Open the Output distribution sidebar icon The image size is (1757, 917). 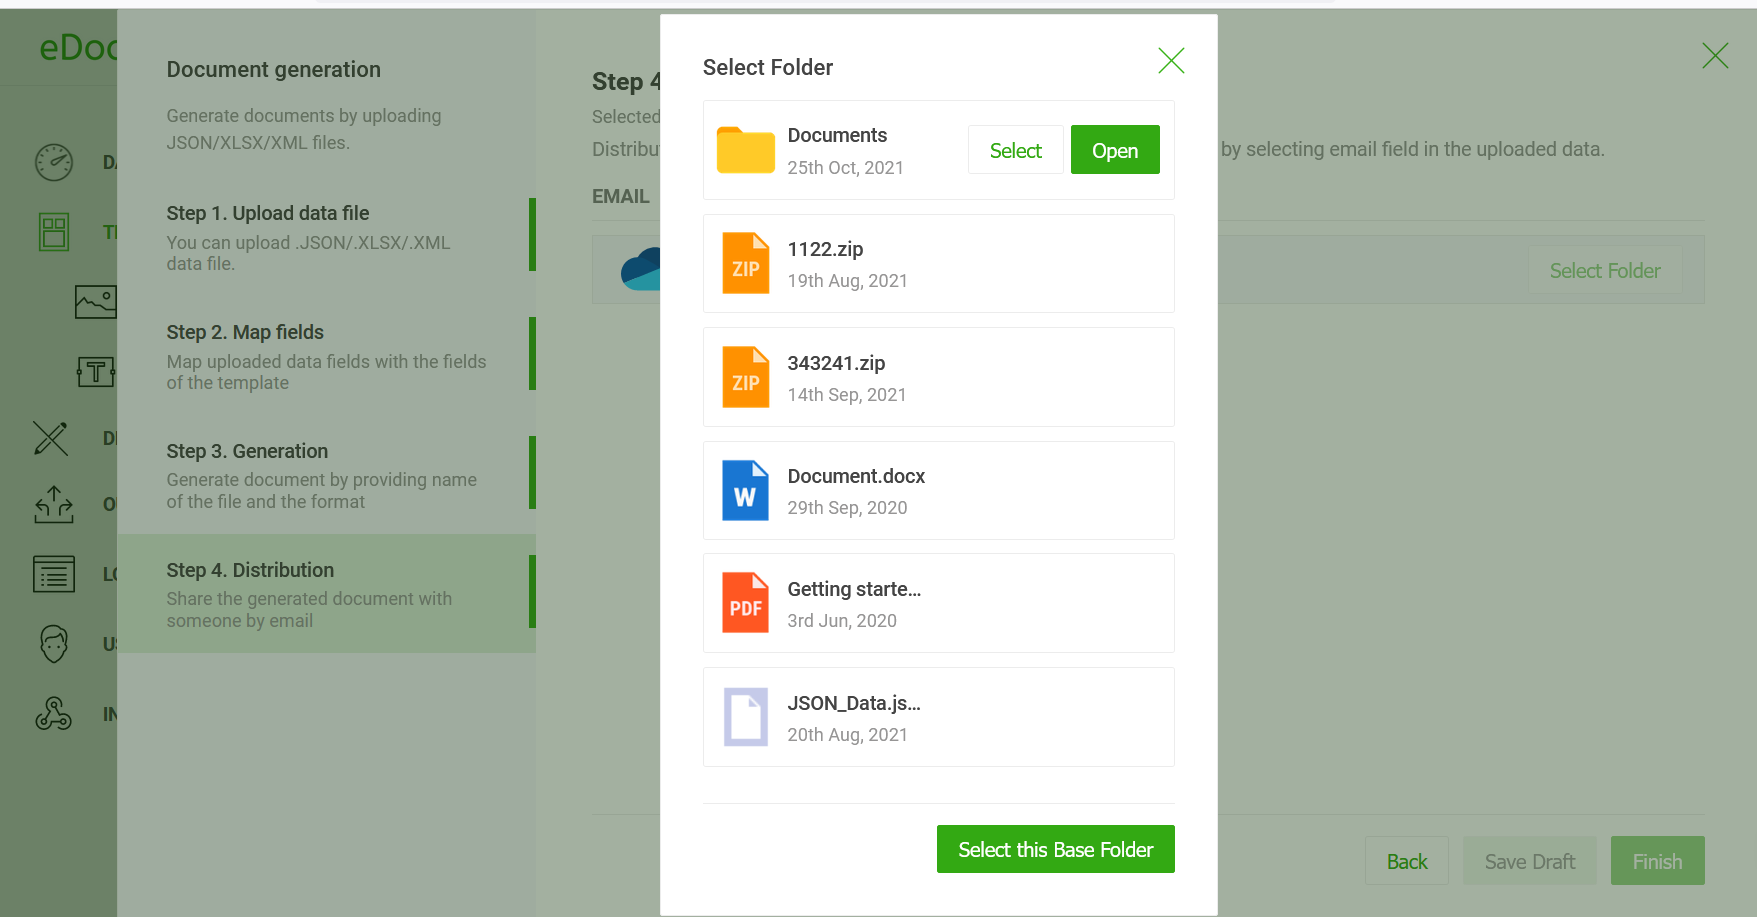pyautogui.click(x=53, y=506)
